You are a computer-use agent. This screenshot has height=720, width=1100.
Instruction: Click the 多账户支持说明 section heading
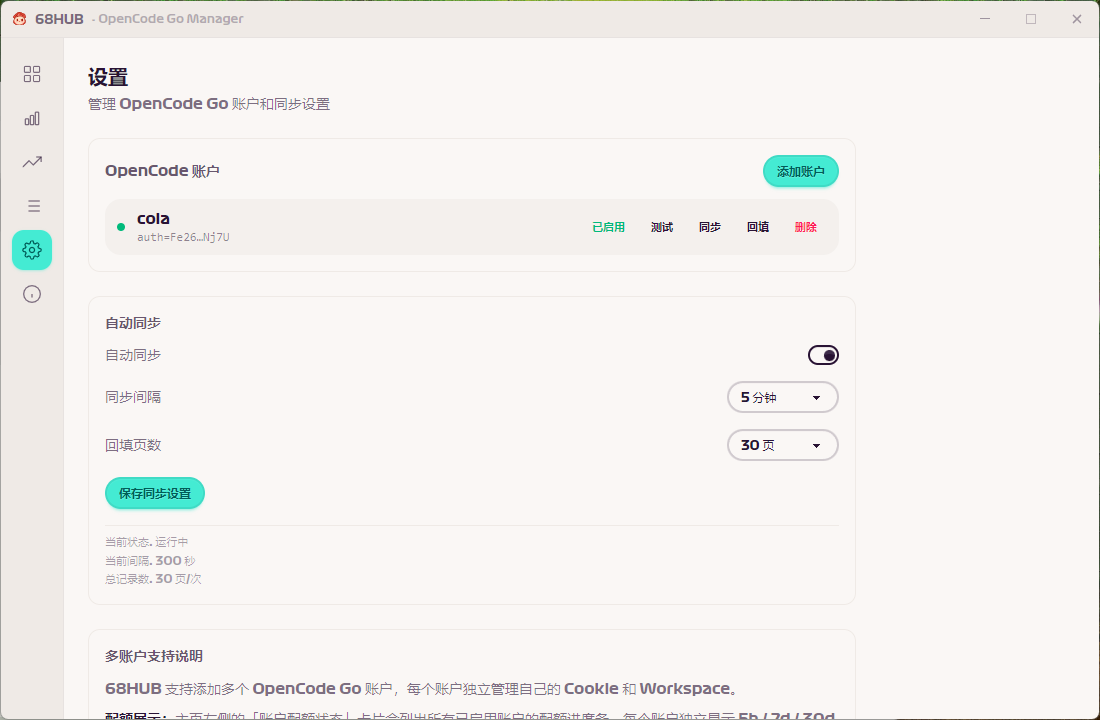(x=154, y=656)
